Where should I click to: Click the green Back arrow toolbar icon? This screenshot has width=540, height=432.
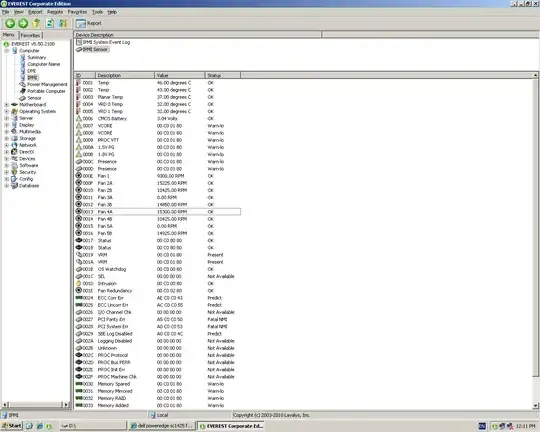[x=10, y=23]
